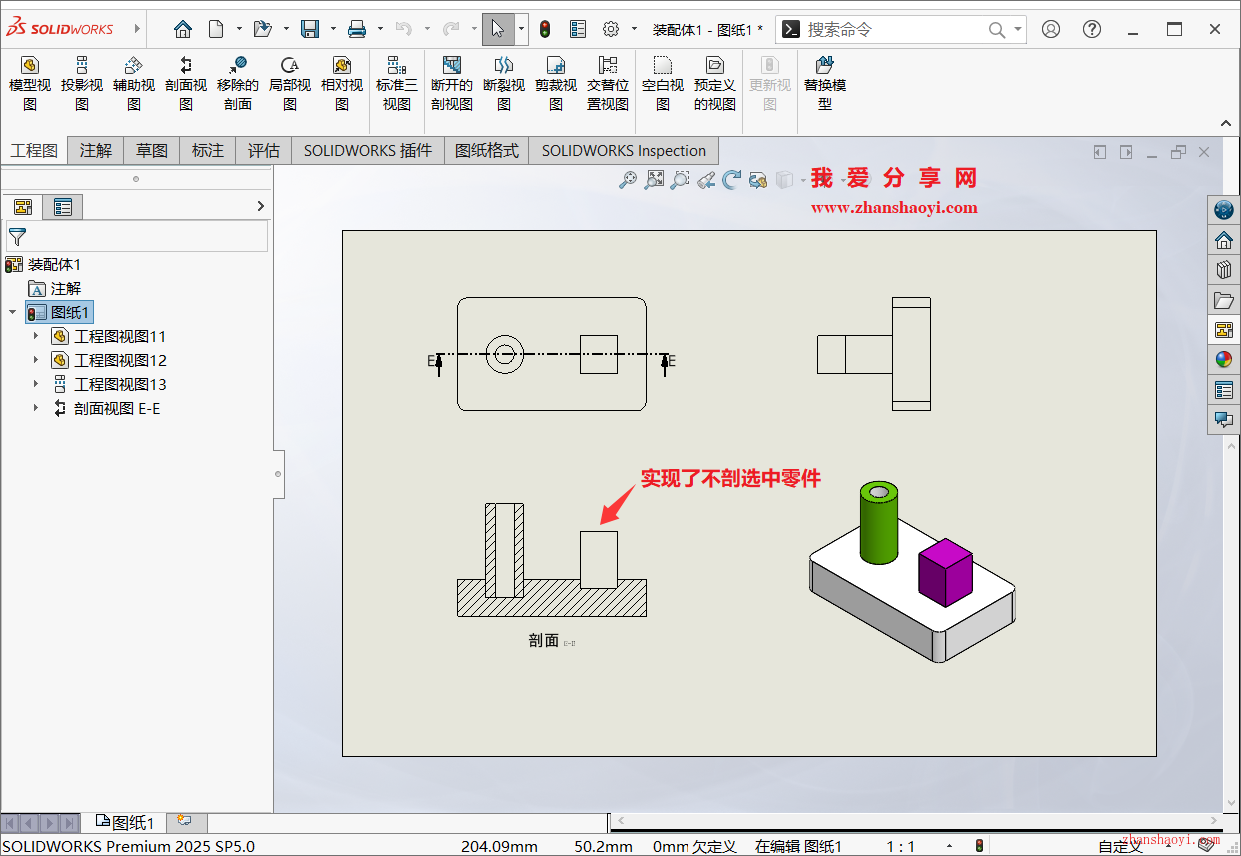This screenshot has height=856, width=1241.
Task: Switch to the 注解 ribbon tab
Action: pos(96,150)
